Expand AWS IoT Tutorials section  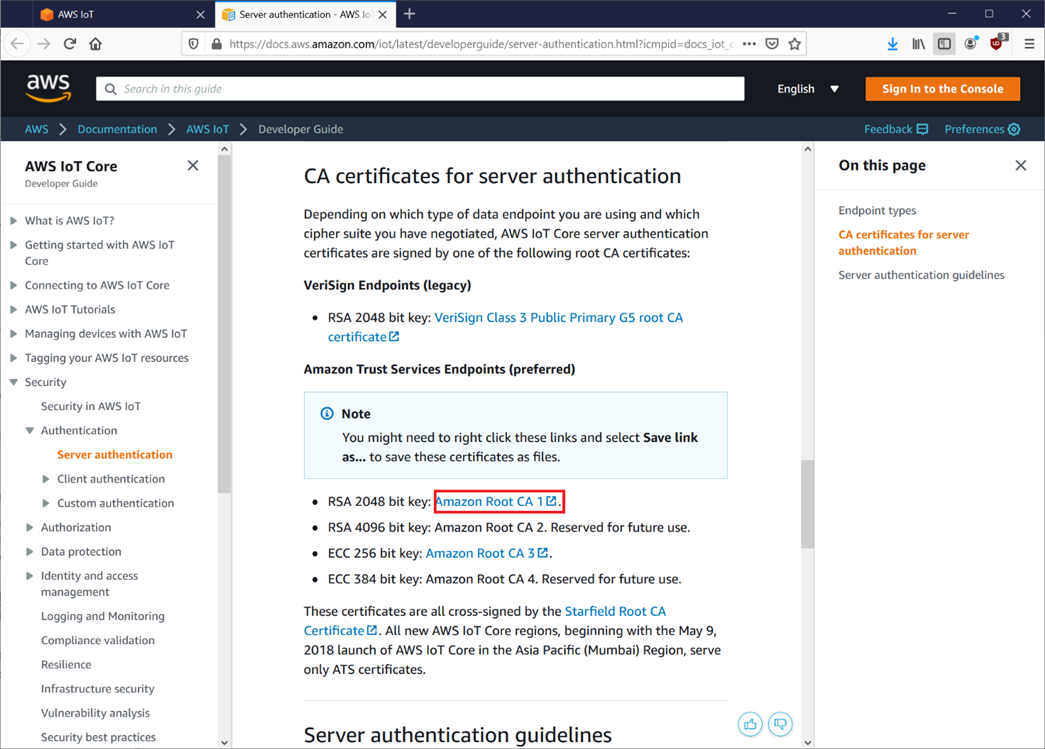coord(13,309)
